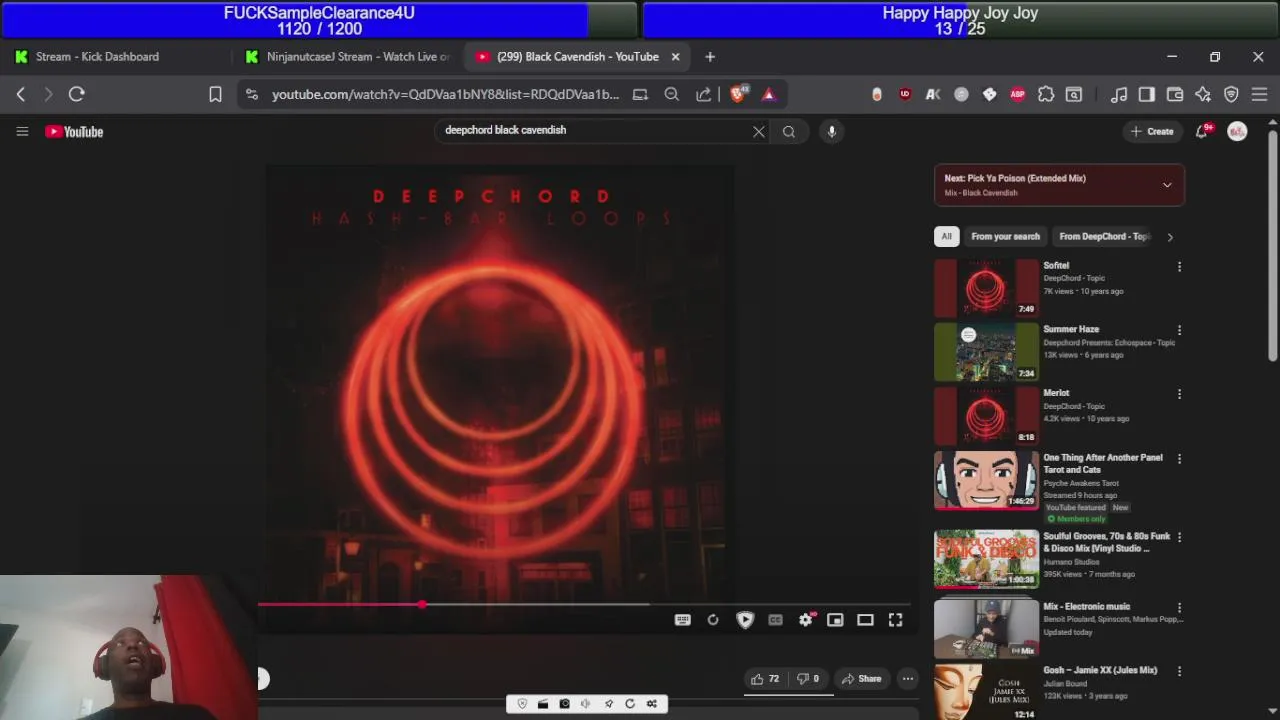Toggle the browser sidebar panel
The height and width of the screenshot is (720, 1280).
(x=1147, y=94)
